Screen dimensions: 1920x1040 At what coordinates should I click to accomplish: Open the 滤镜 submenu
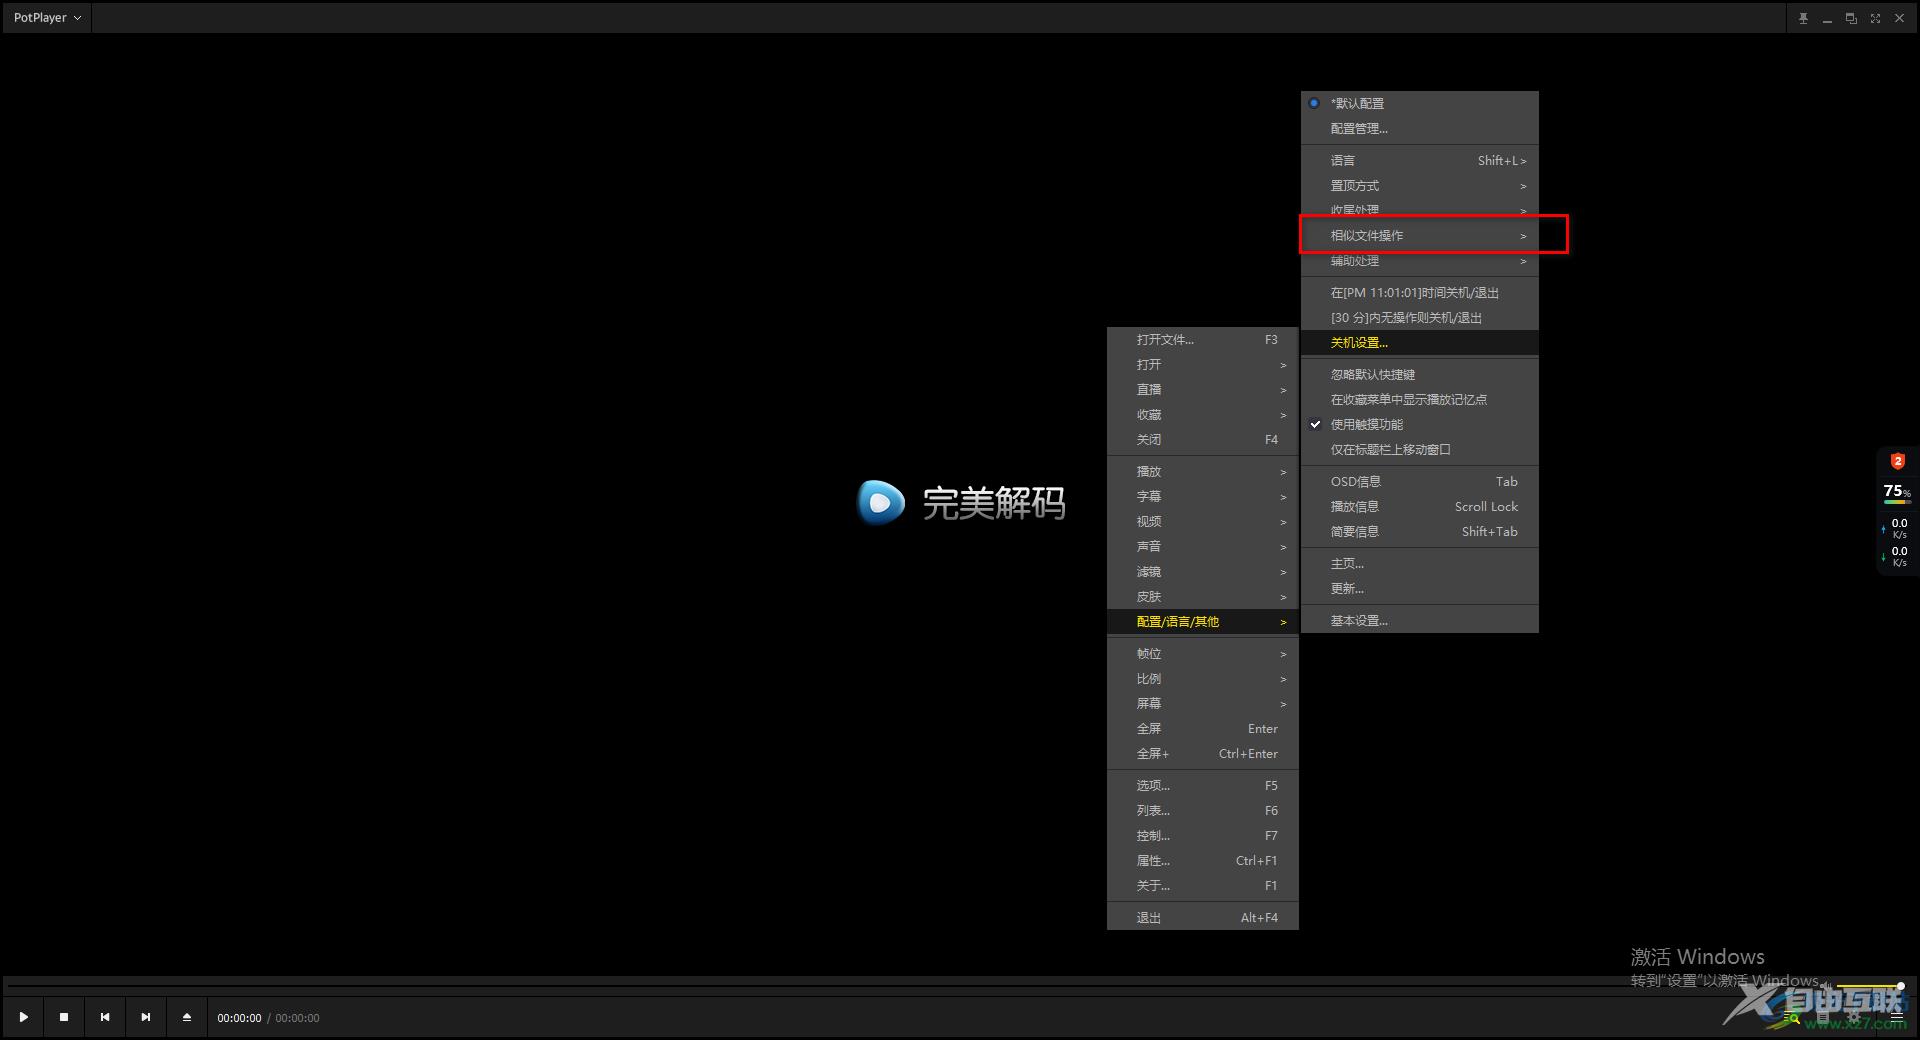click(1202, 571)
